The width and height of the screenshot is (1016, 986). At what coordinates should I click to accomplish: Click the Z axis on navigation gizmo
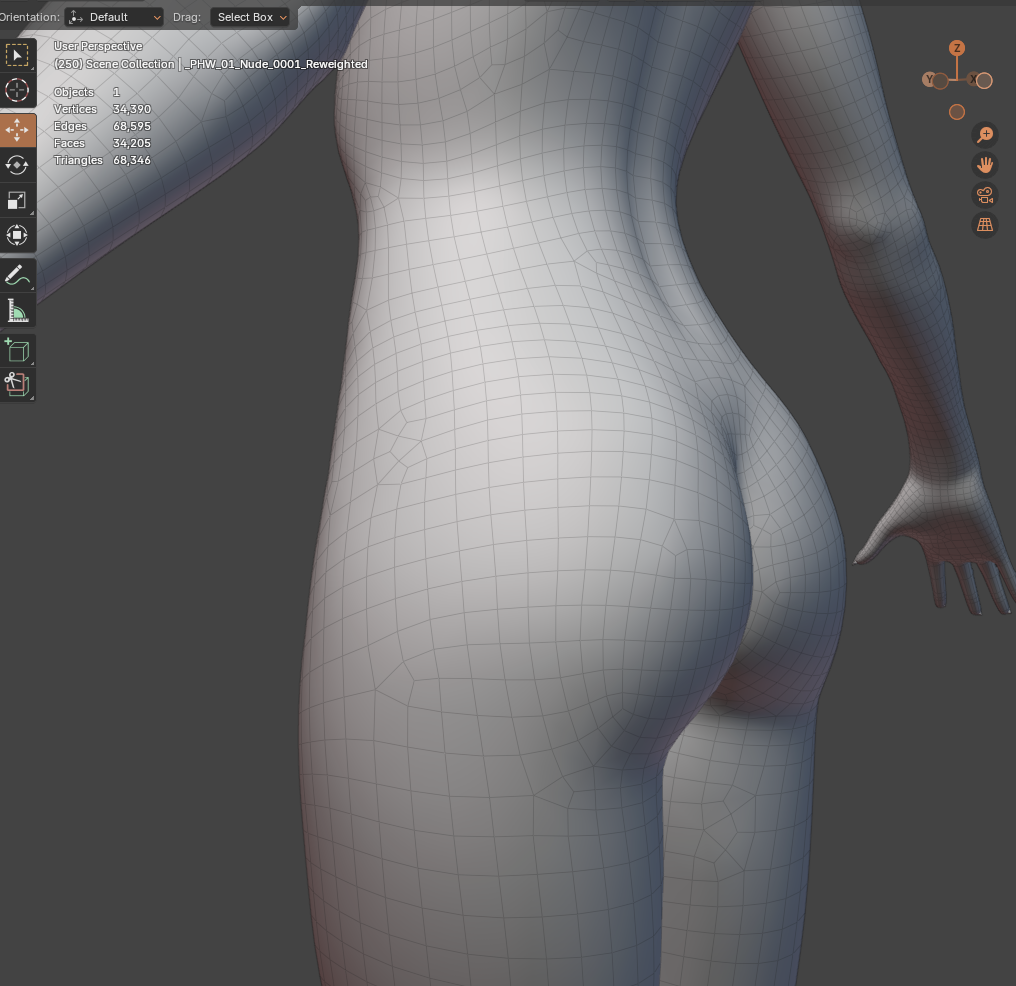pos(957,48)
